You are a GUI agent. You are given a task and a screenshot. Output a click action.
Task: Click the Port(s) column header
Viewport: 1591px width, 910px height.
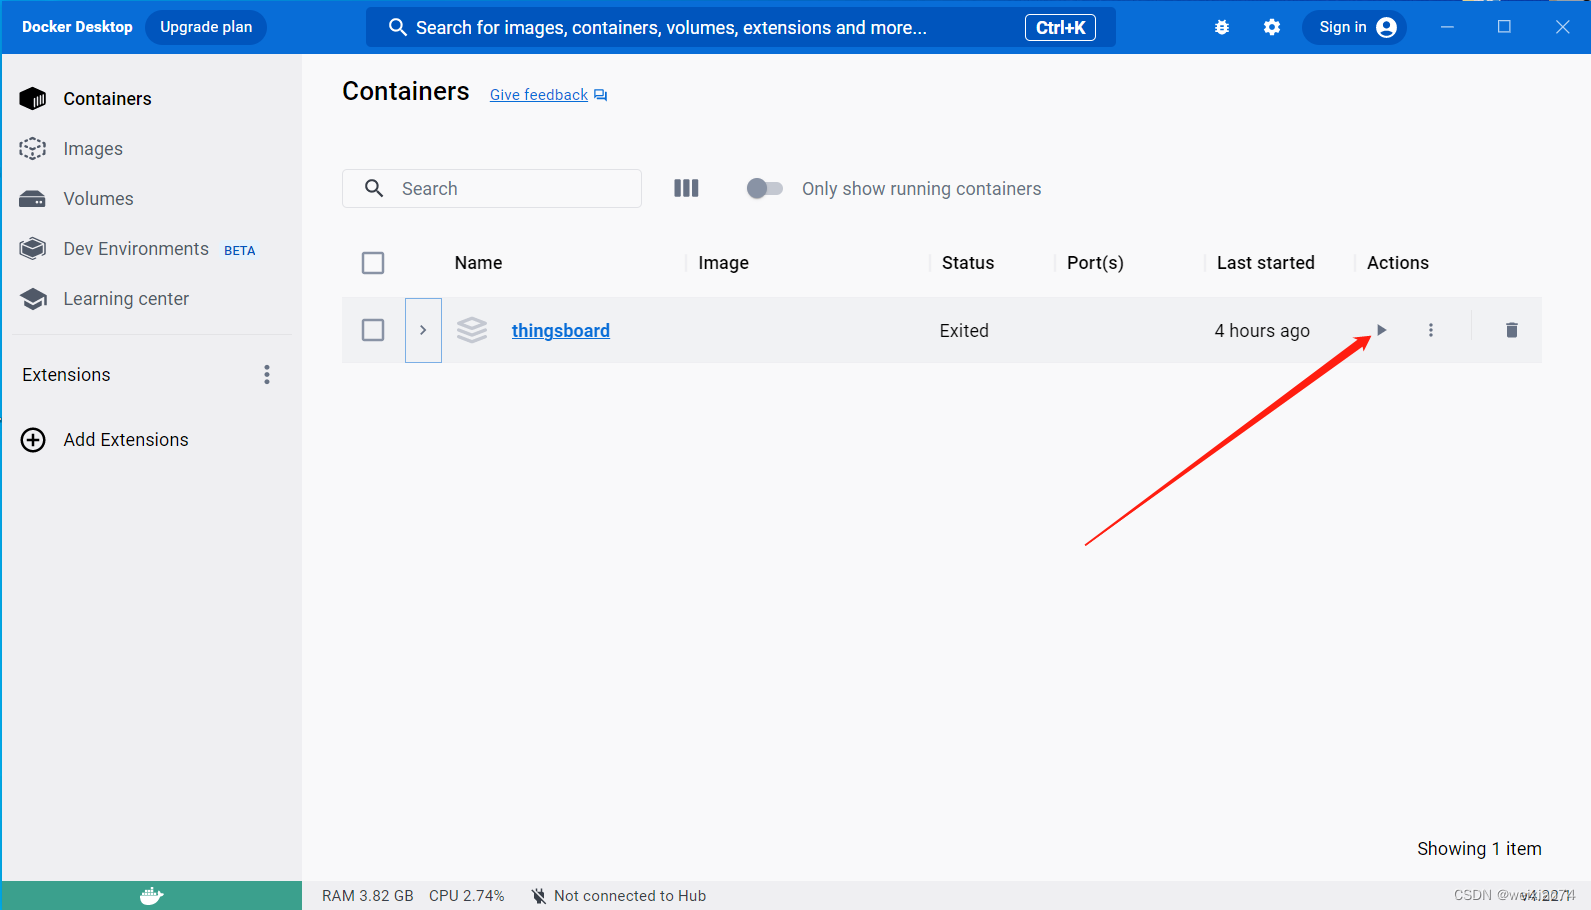(1095, 263)
